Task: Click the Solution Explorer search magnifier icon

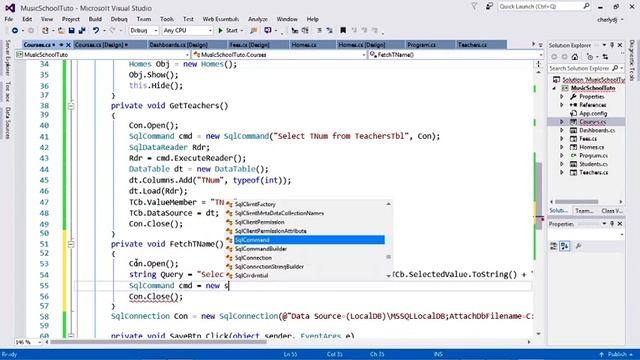Action: coord(615,68)
